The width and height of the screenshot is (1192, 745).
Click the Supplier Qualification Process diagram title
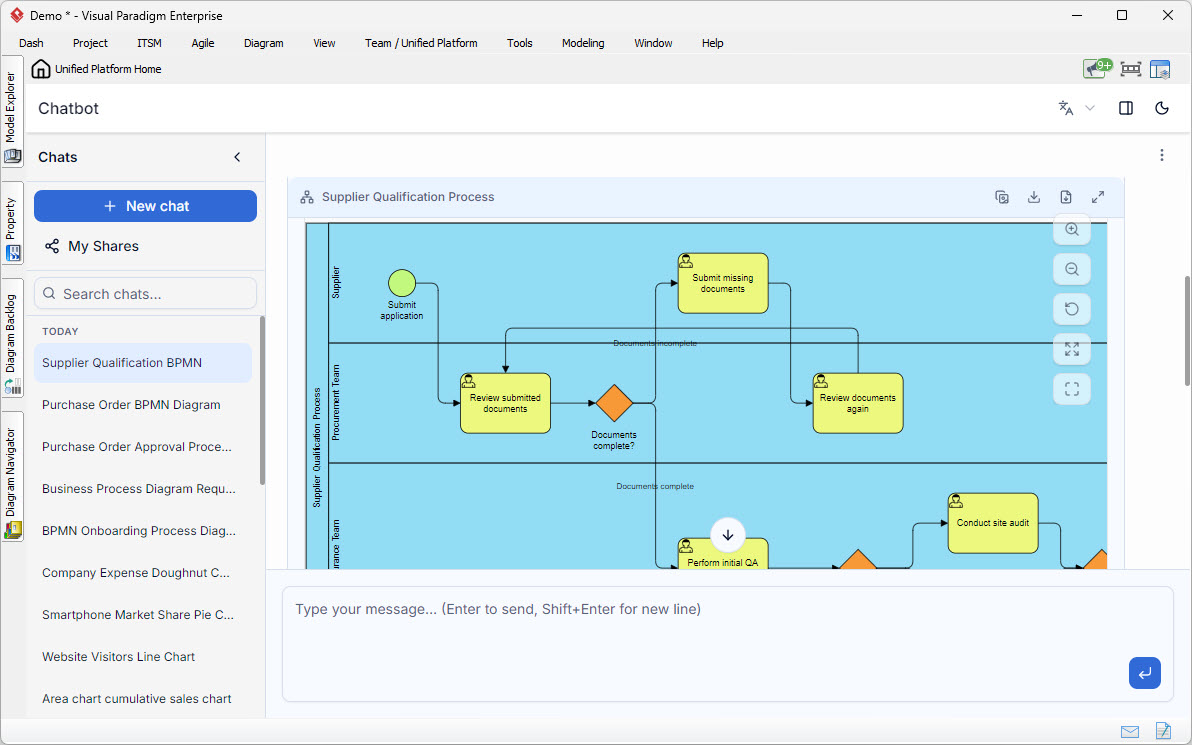[x=408, y=197]
